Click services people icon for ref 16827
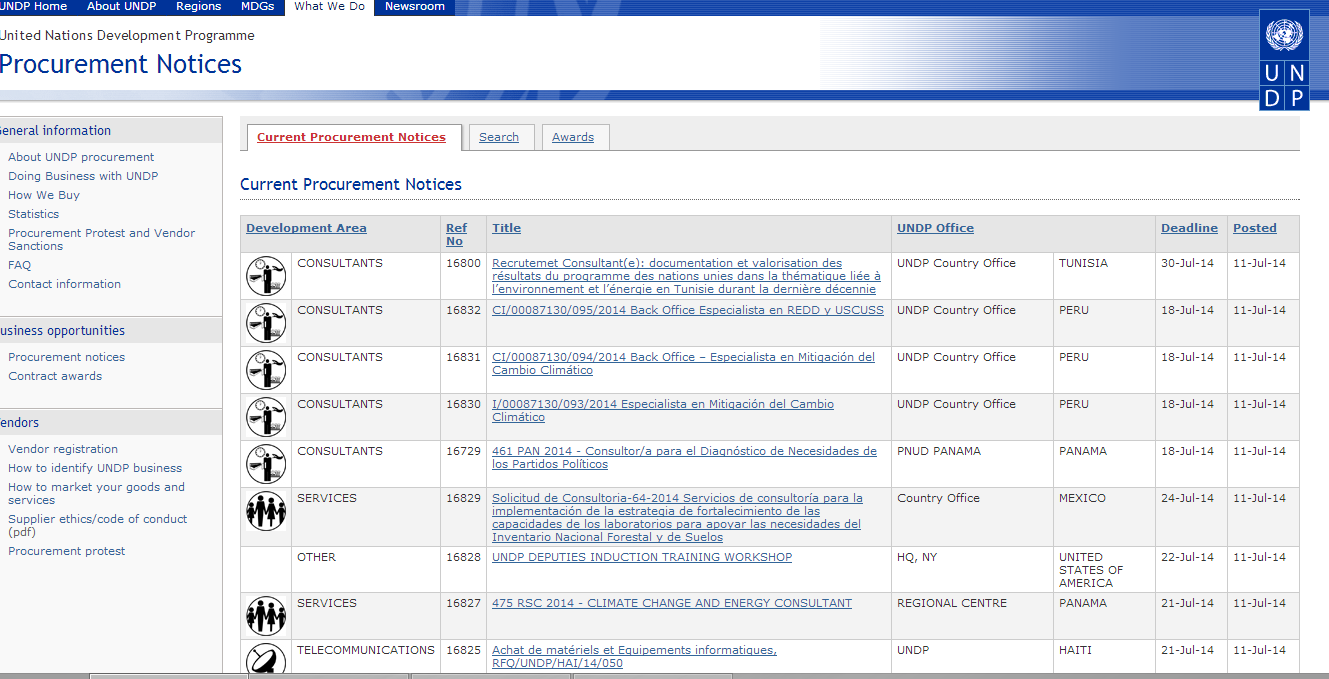 coord(266,616)
